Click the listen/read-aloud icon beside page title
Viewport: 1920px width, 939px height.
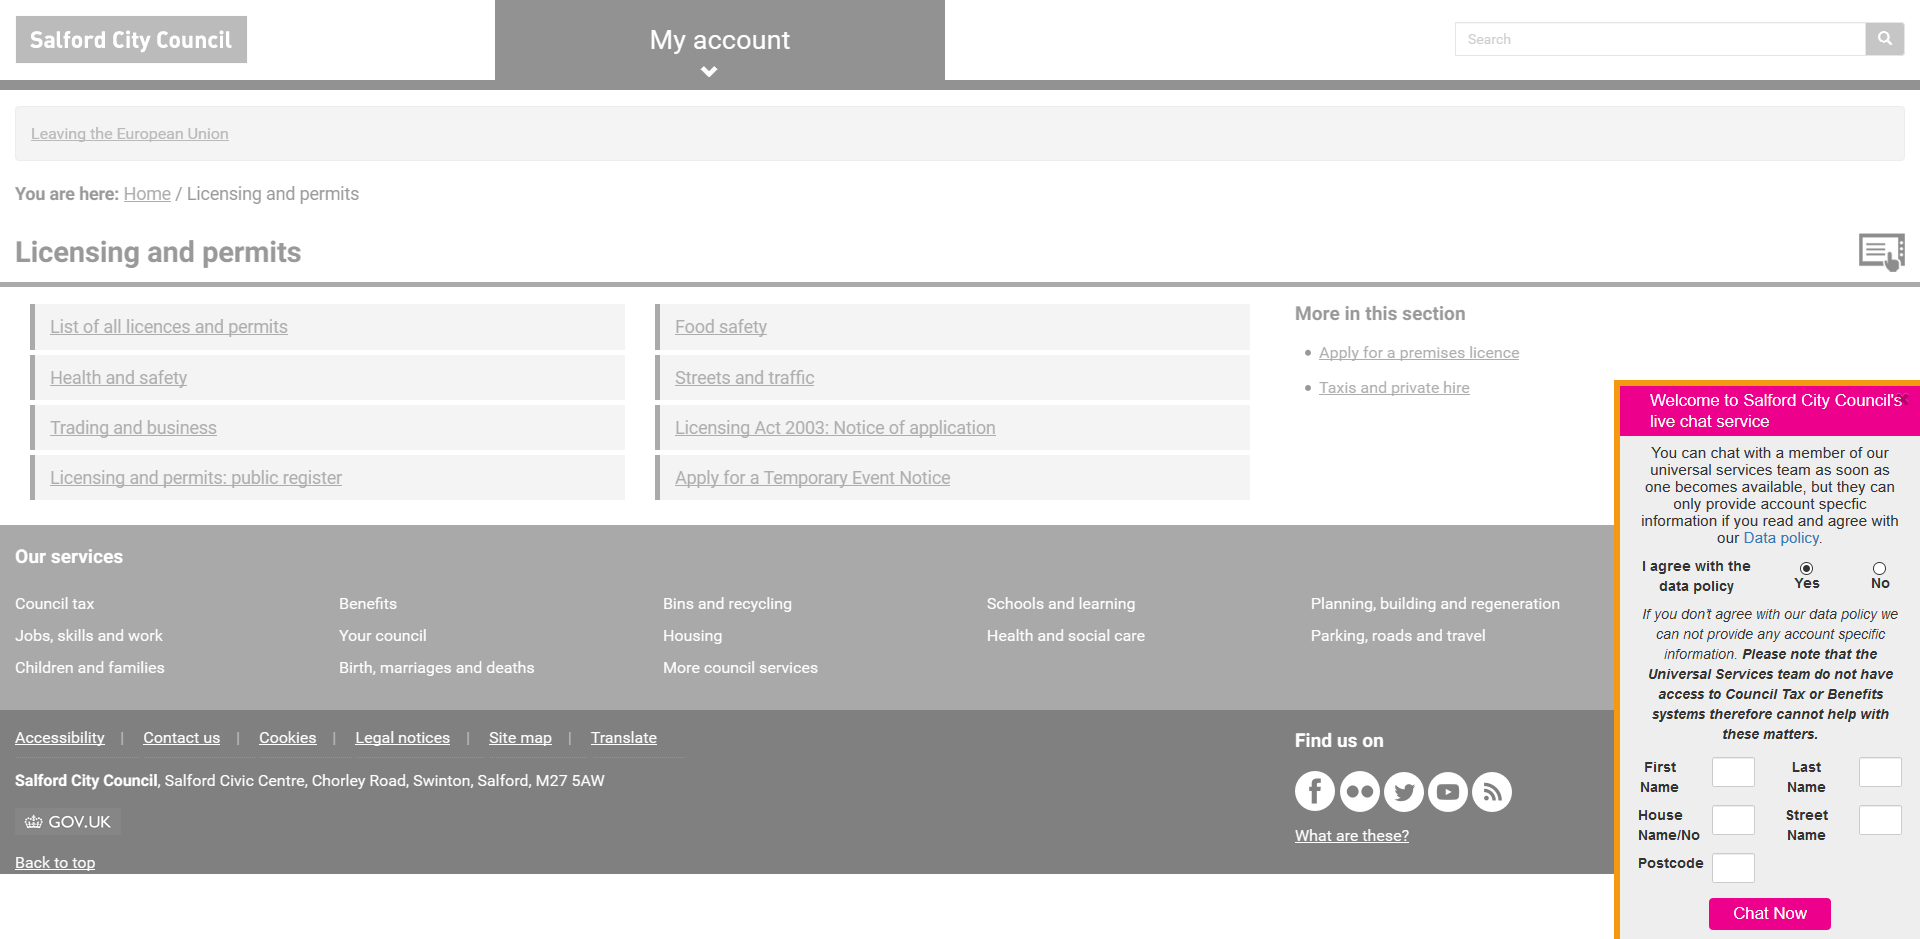click(x=1882, y=252)
